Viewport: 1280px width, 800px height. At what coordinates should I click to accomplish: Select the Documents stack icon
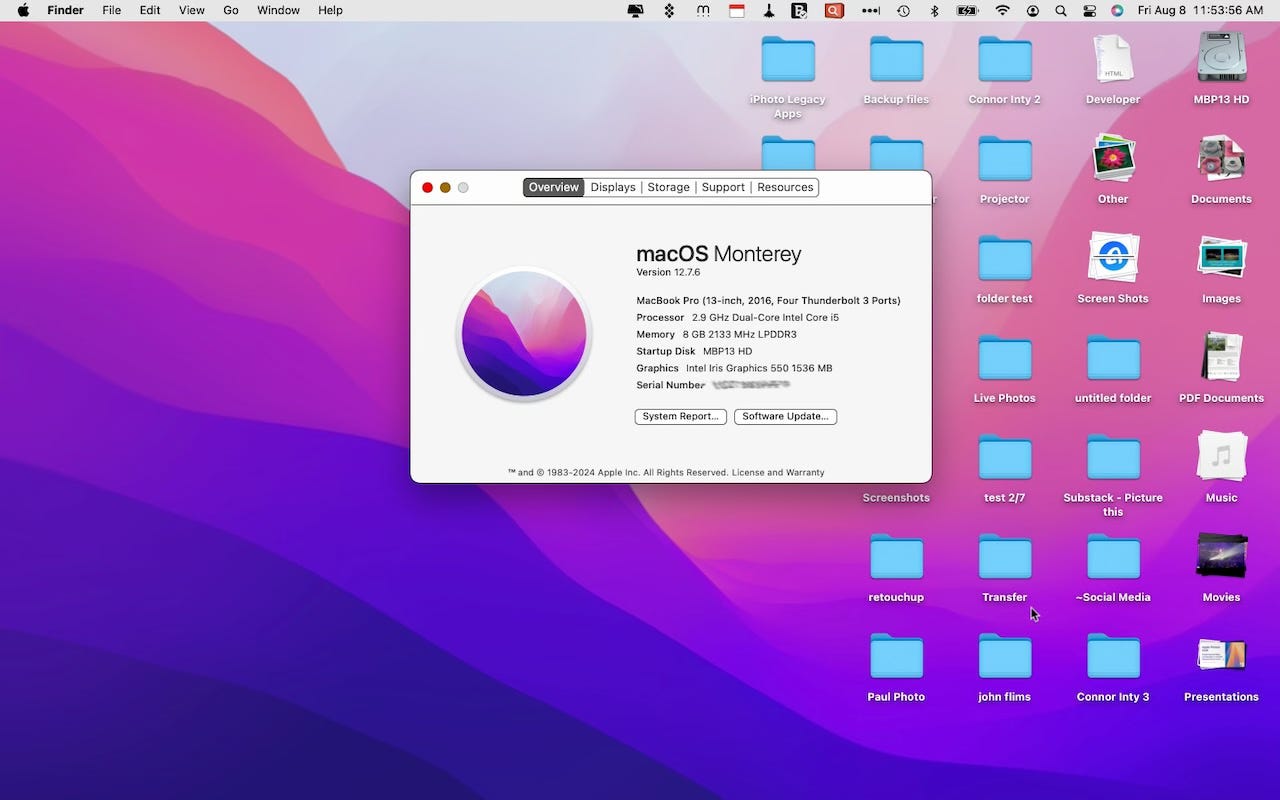[1222, 158]
